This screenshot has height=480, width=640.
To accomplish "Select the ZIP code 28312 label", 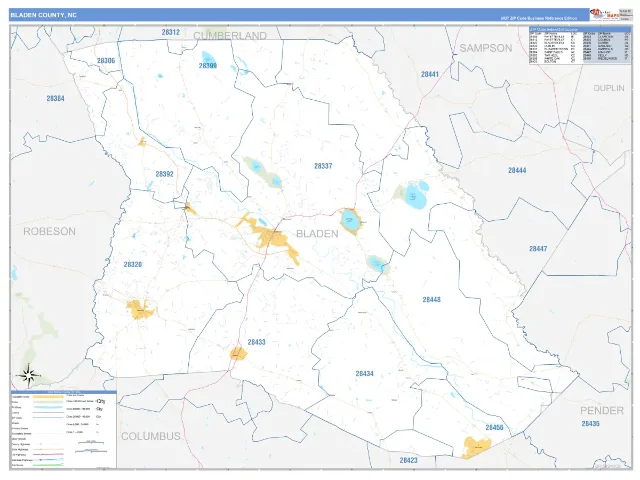I will (x=171, y=32).
